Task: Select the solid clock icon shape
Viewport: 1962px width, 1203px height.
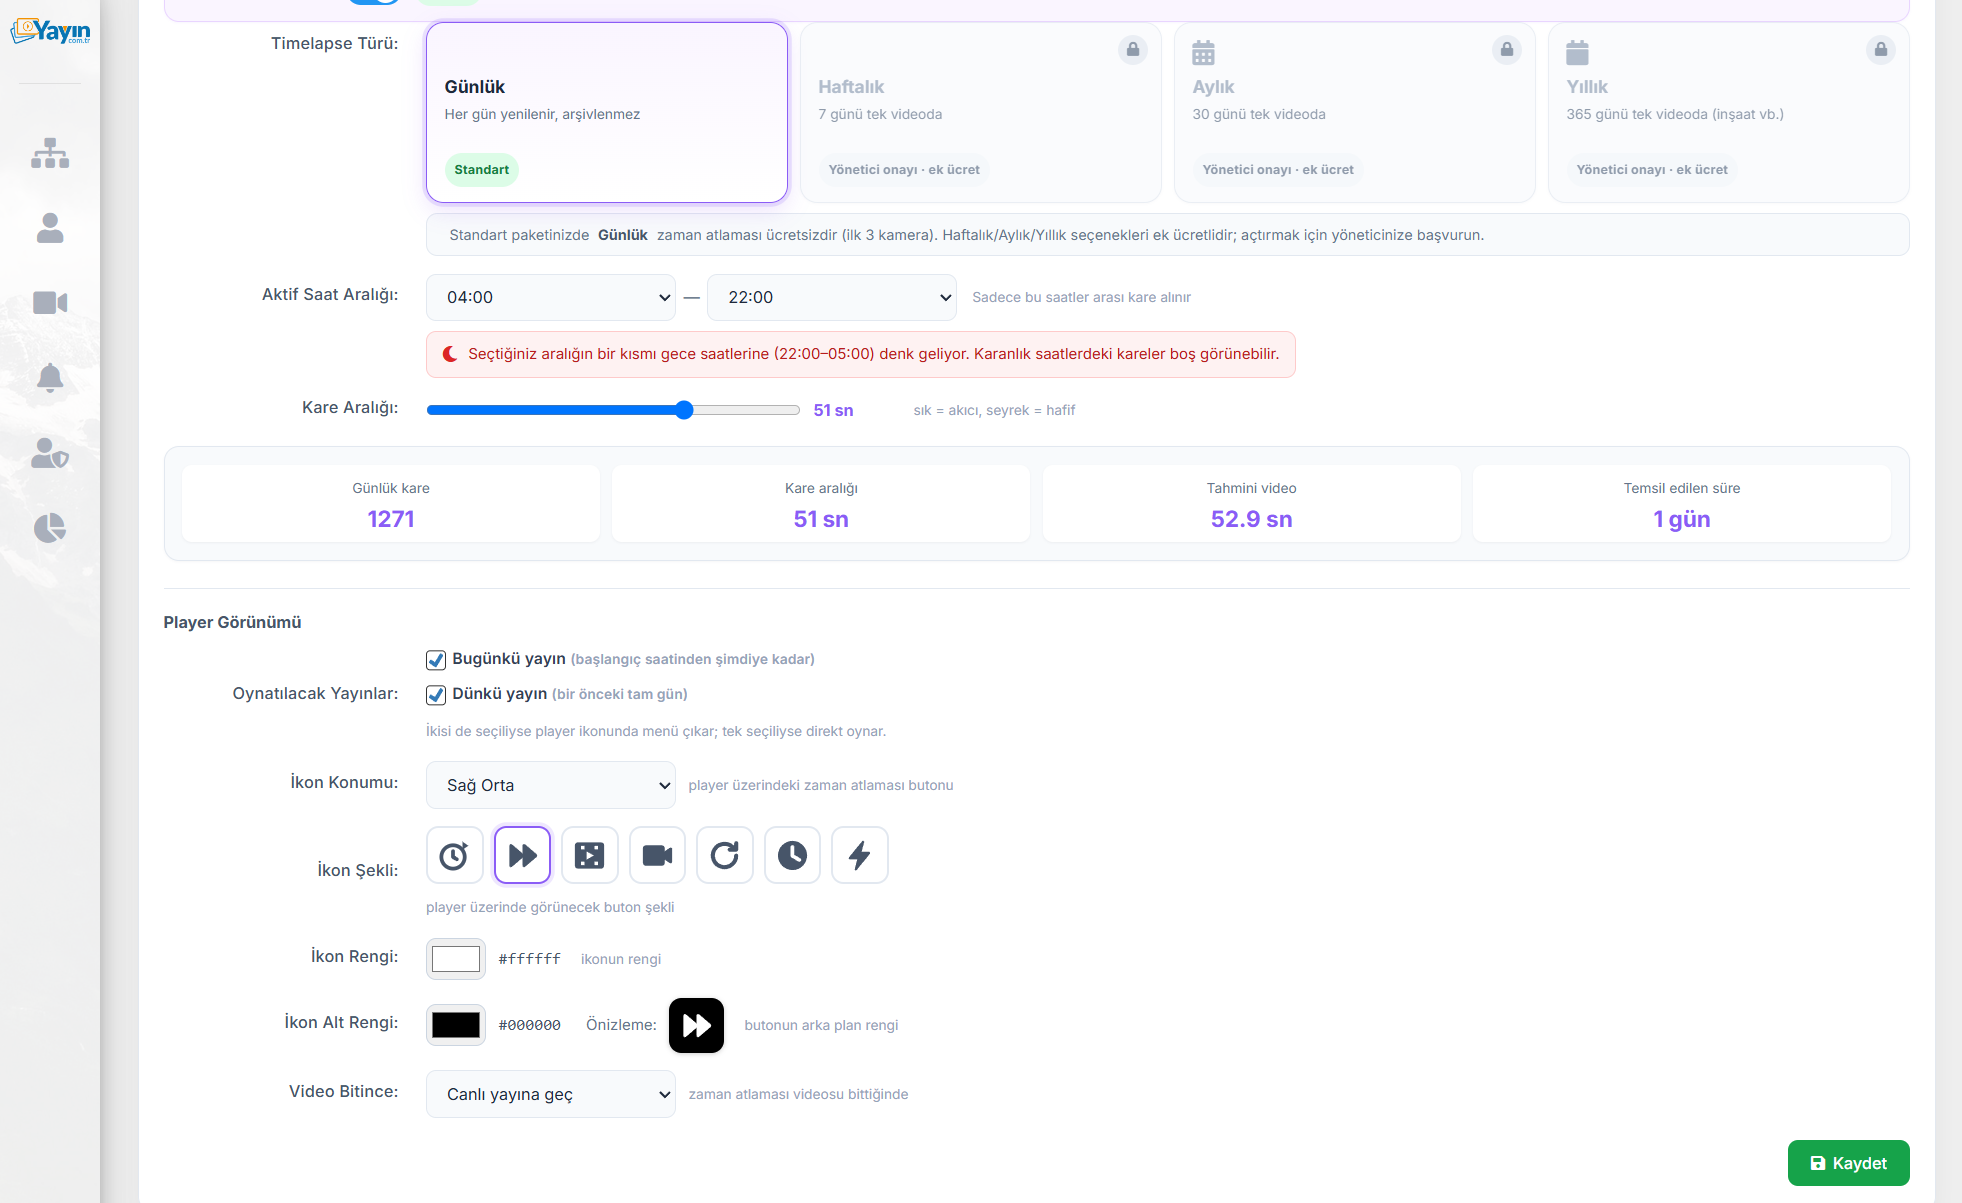Action: pos(792,855)
